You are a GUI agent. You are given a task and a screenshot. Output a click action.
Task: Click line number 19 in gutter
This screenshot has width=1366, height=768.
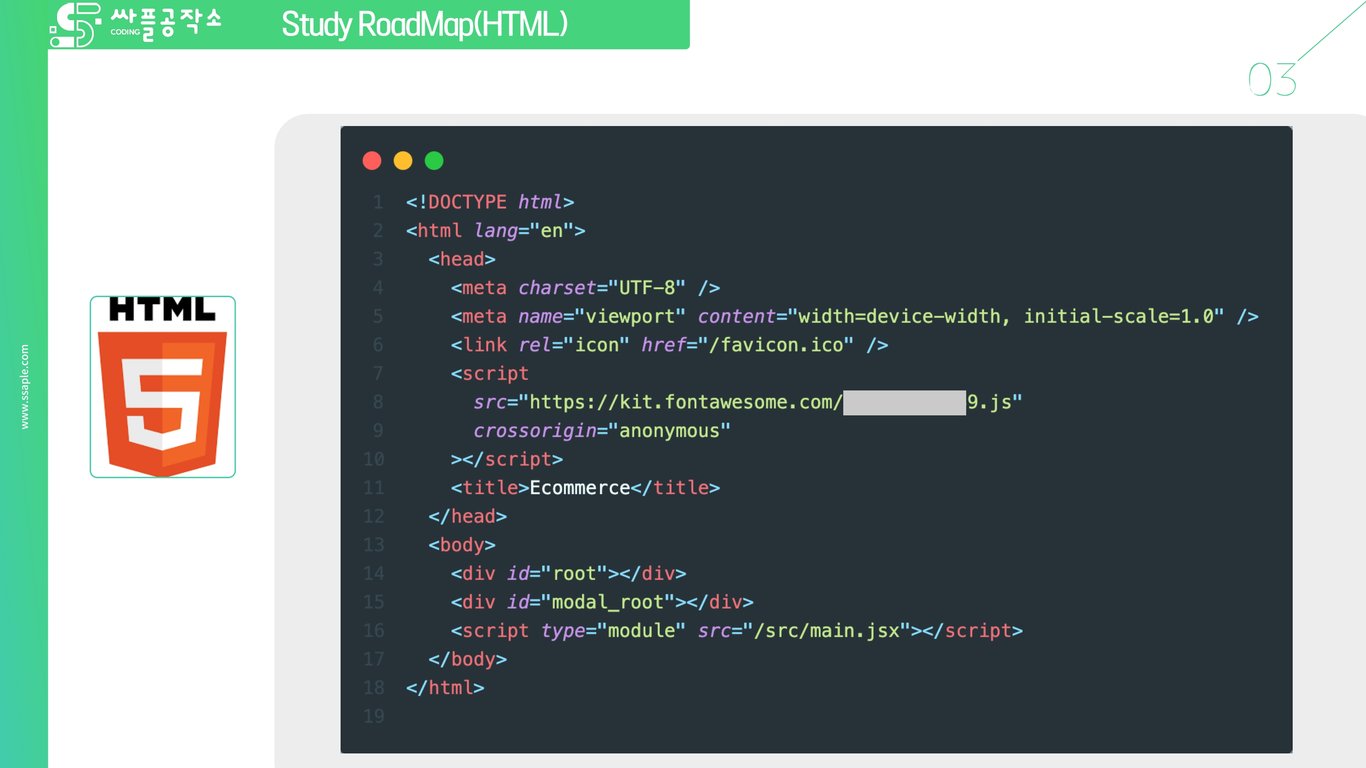373,716
